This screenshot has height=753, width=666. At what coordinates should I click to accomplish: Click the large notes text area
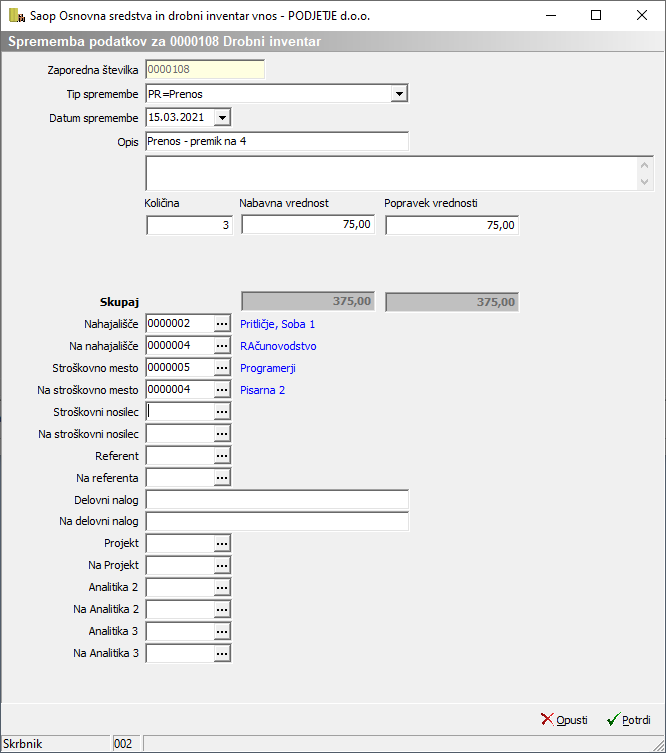(399, 173)
